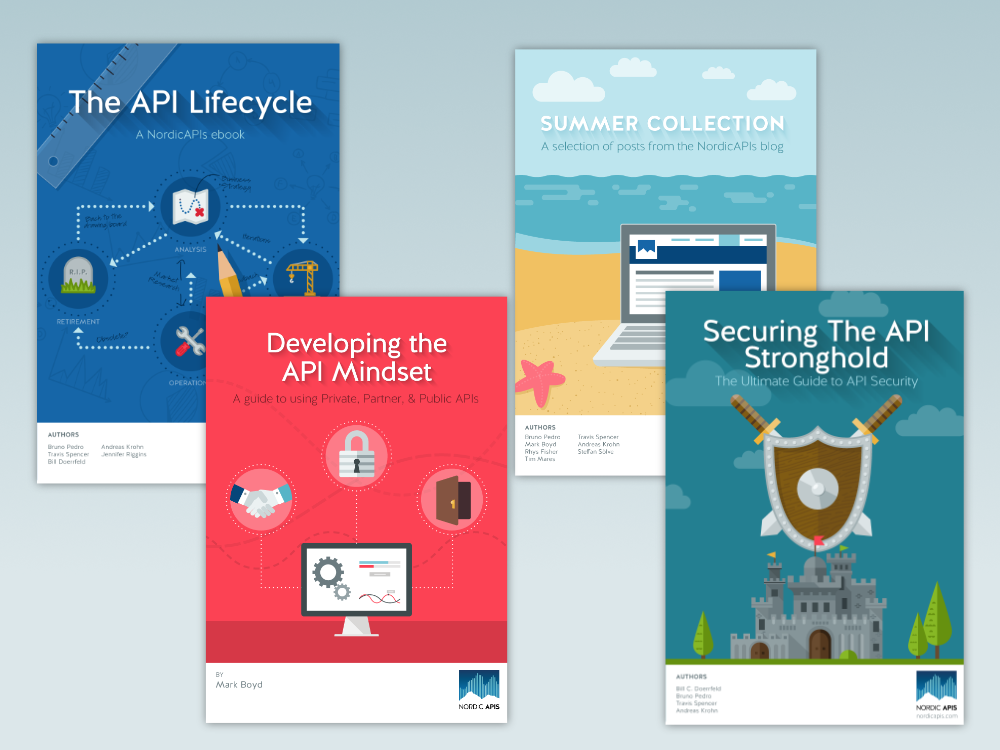Click the shield emblem on the Stronghold cover

(x=817, y=488)
